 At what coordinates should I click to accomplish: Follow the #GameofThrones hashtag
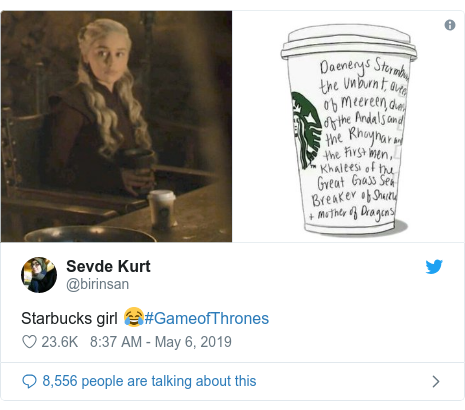click(207, 318)
